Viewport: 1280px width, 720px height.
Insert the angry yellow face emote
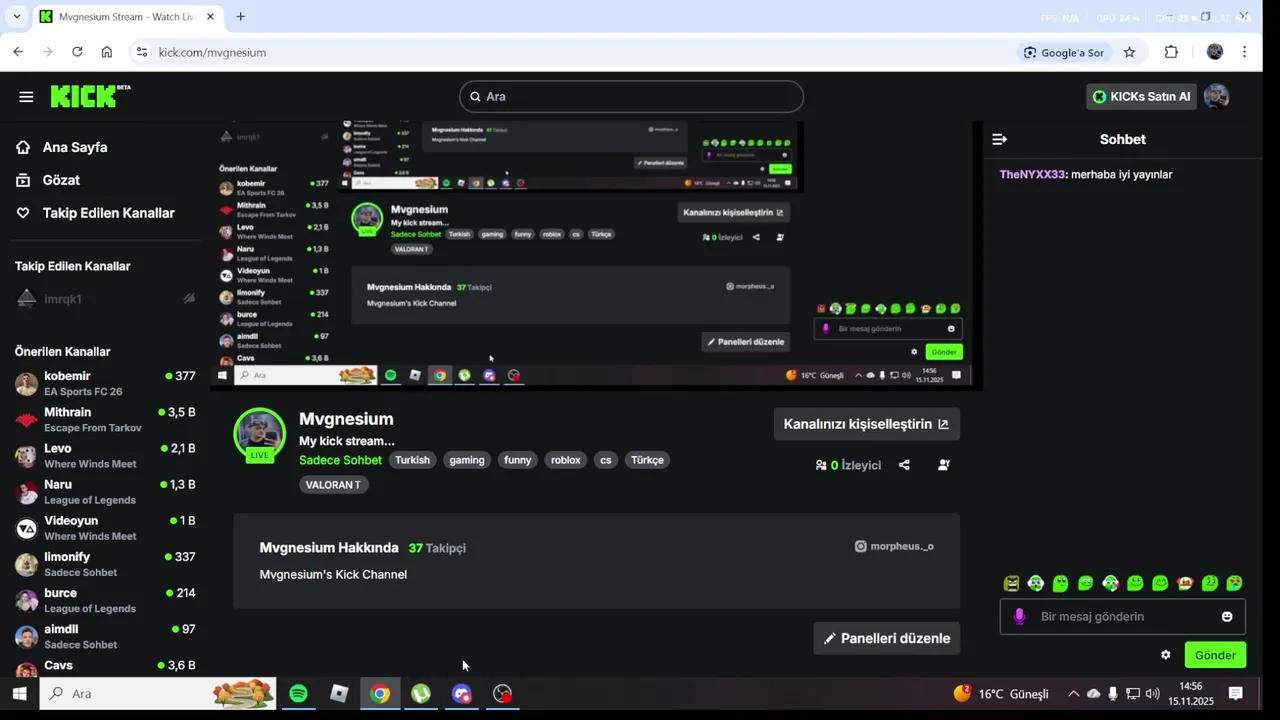pyautogui.click(x=1011, y=583)
